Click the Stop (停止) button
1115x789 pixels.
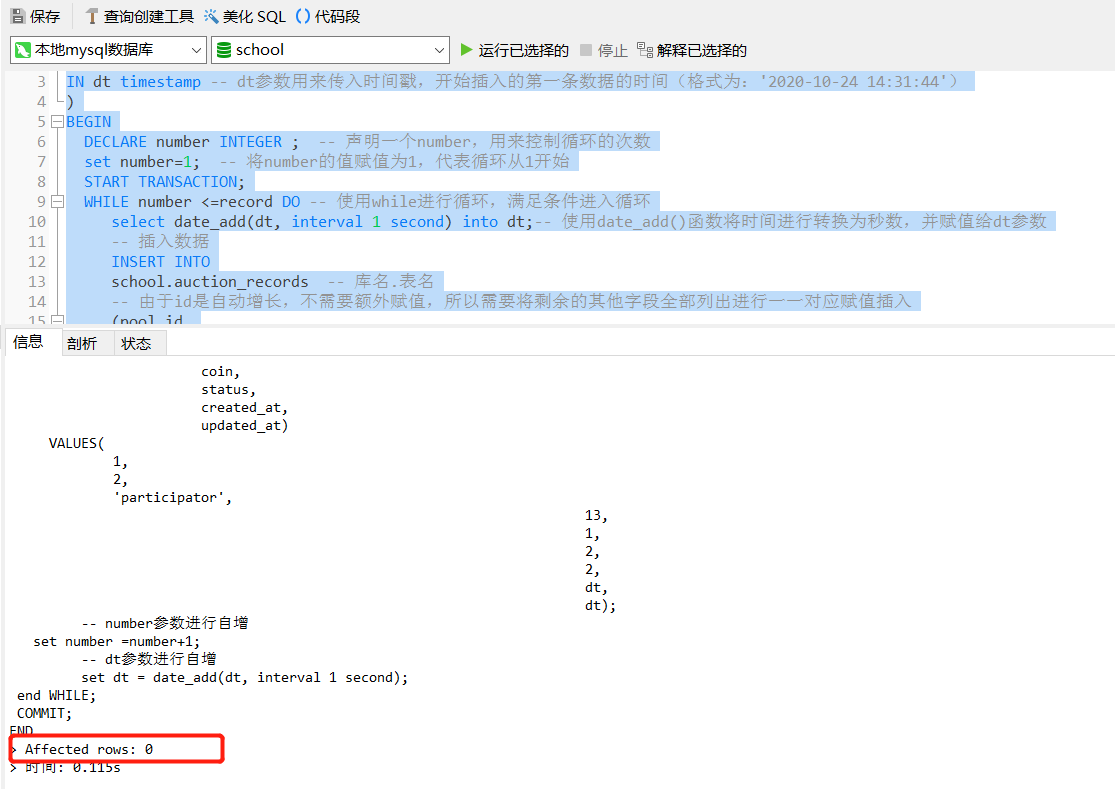[x=604, y=50]
